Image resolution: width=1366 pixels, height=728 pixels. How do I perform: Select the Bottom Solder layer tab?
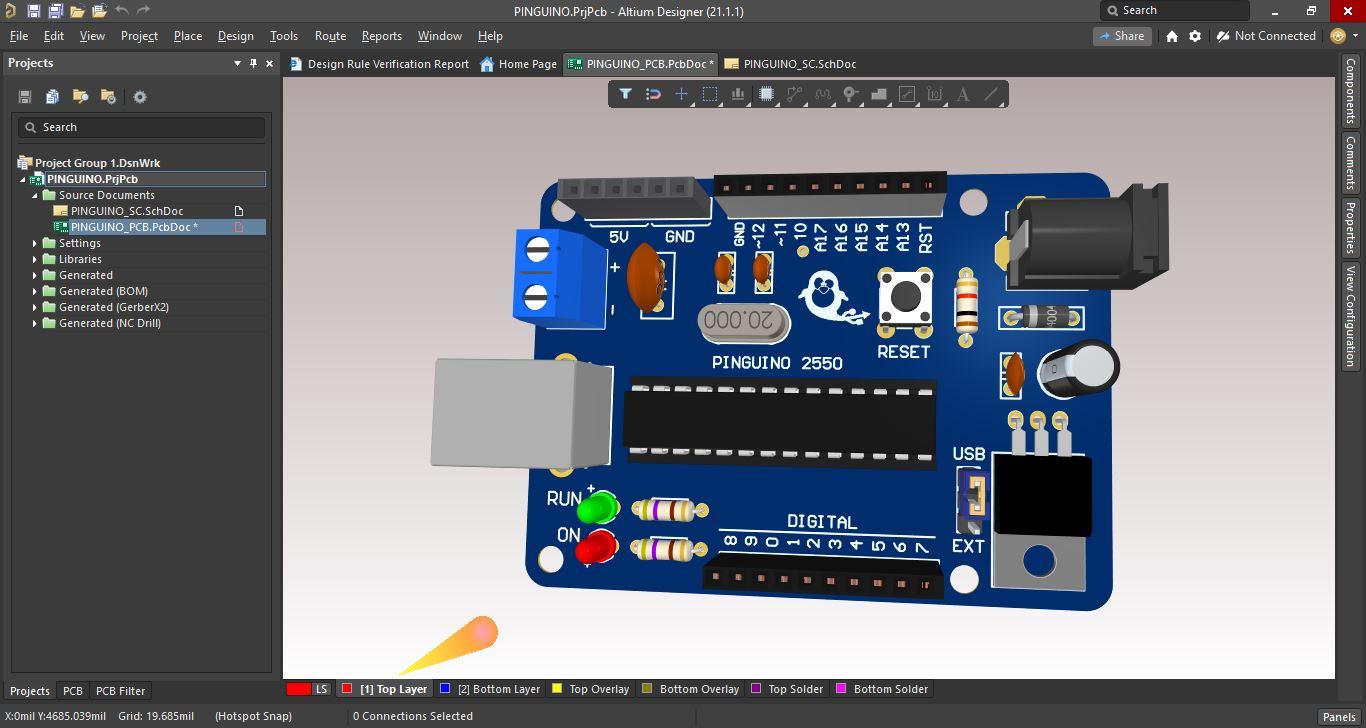click(883, 689)
